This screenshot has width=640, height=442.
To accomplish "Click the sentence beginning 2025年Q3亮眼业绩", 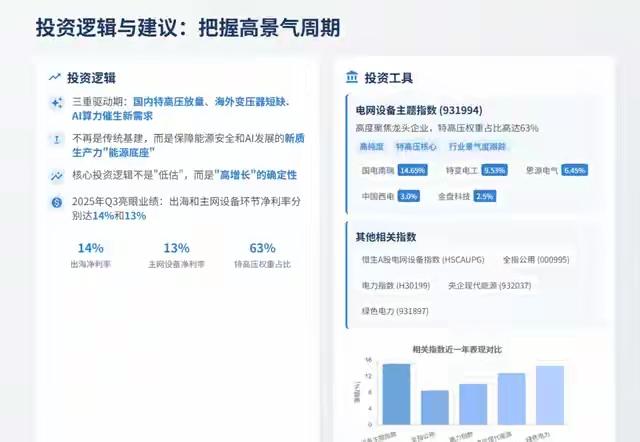I will pyautogui.click(x=186, y=209).
